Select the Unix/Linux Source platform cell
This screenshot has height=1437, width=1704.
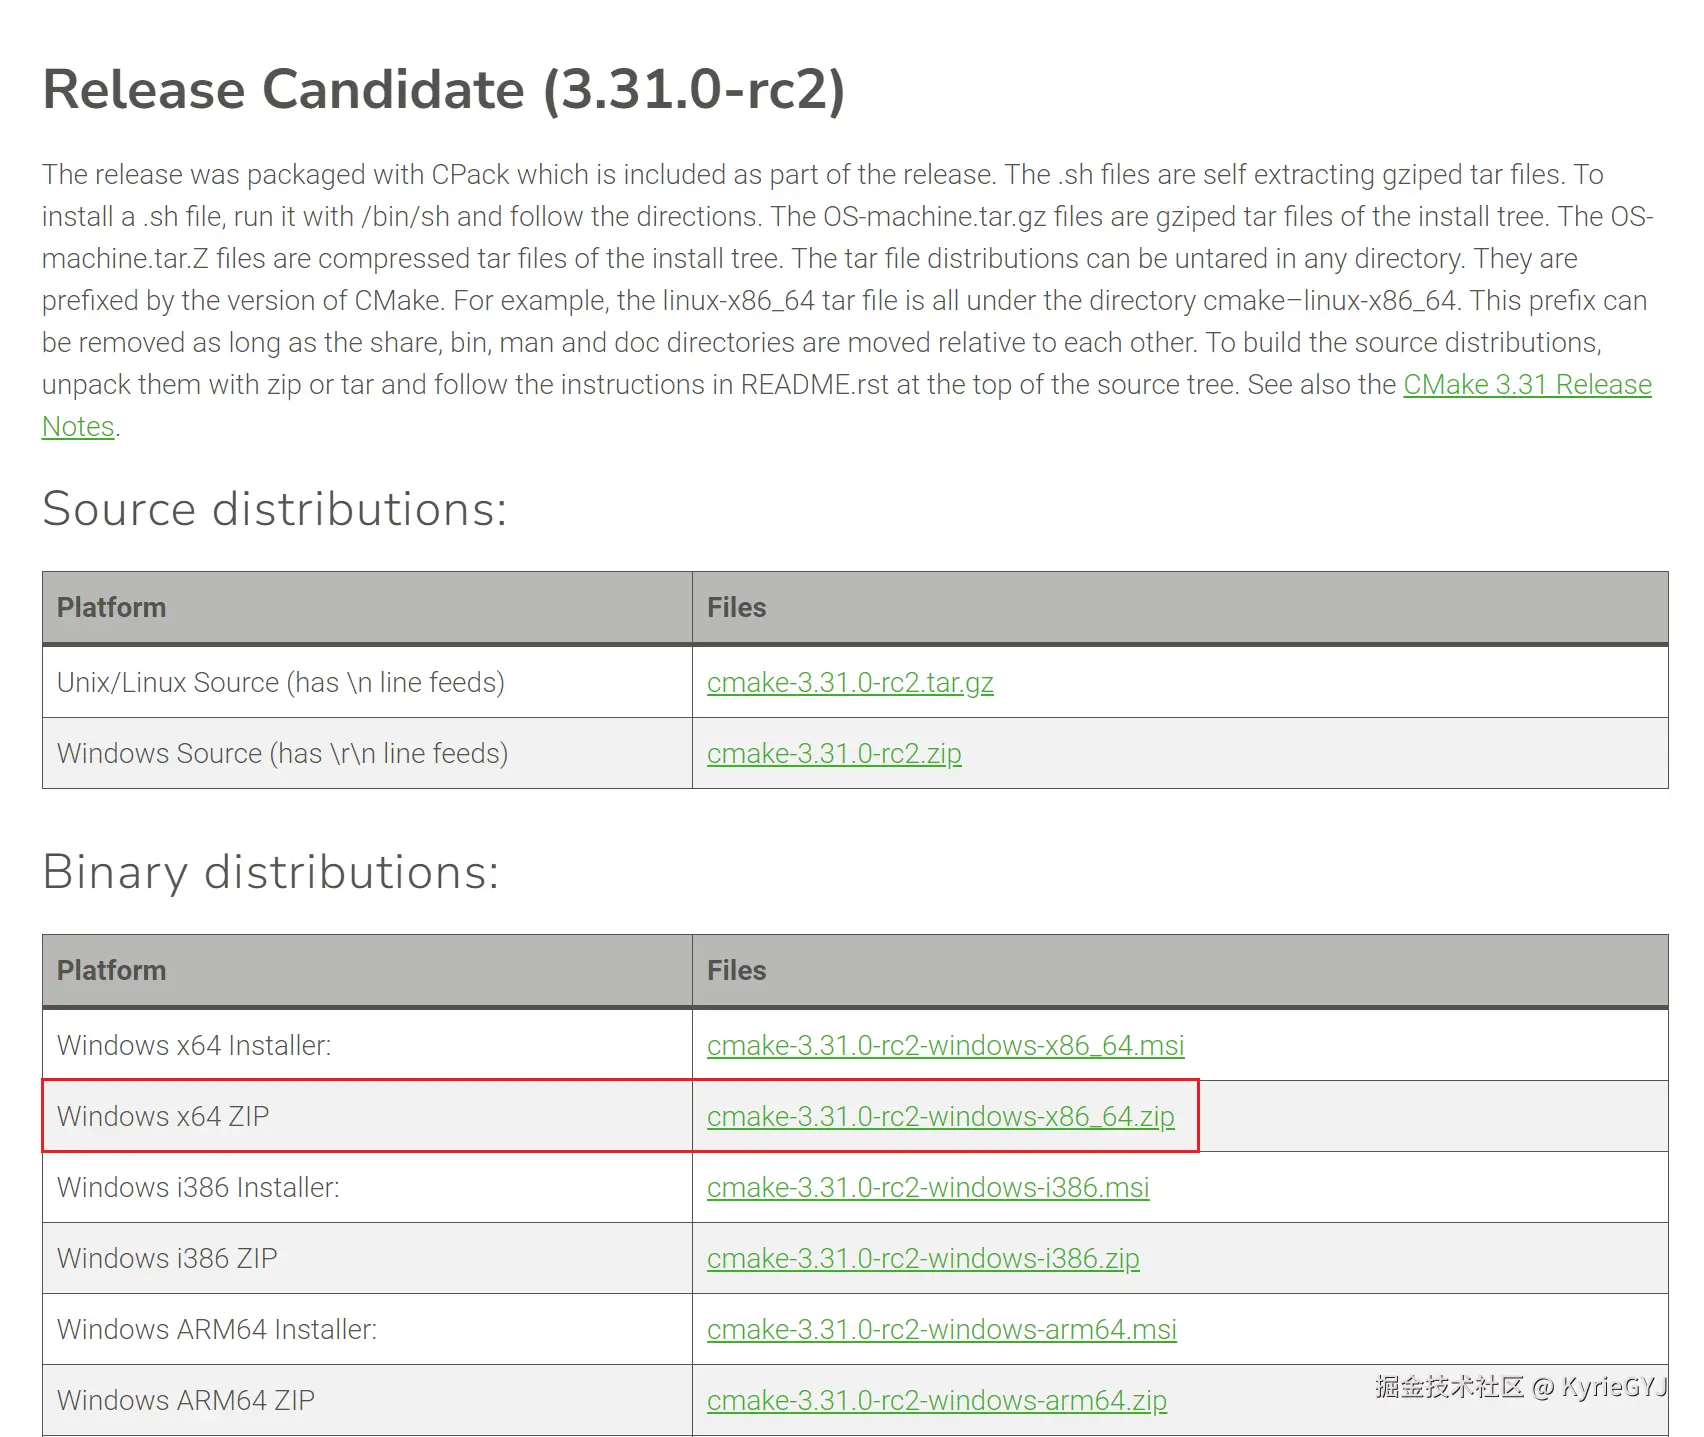click(x=367, y=682)
